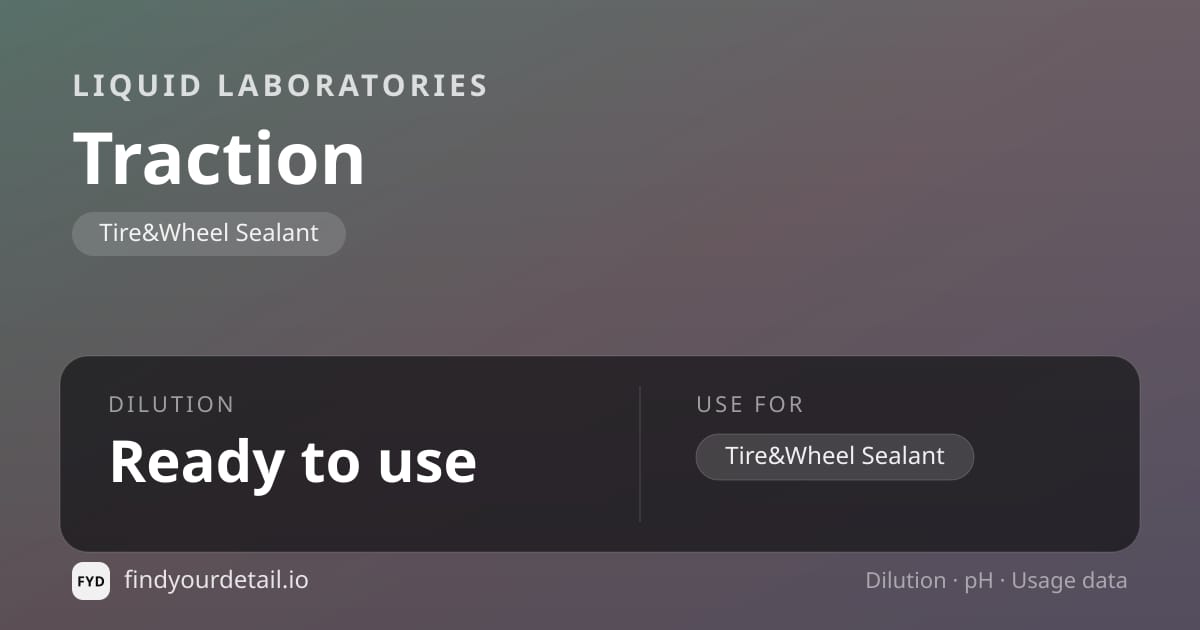Select Usage data in the footer

[1069, 582]
